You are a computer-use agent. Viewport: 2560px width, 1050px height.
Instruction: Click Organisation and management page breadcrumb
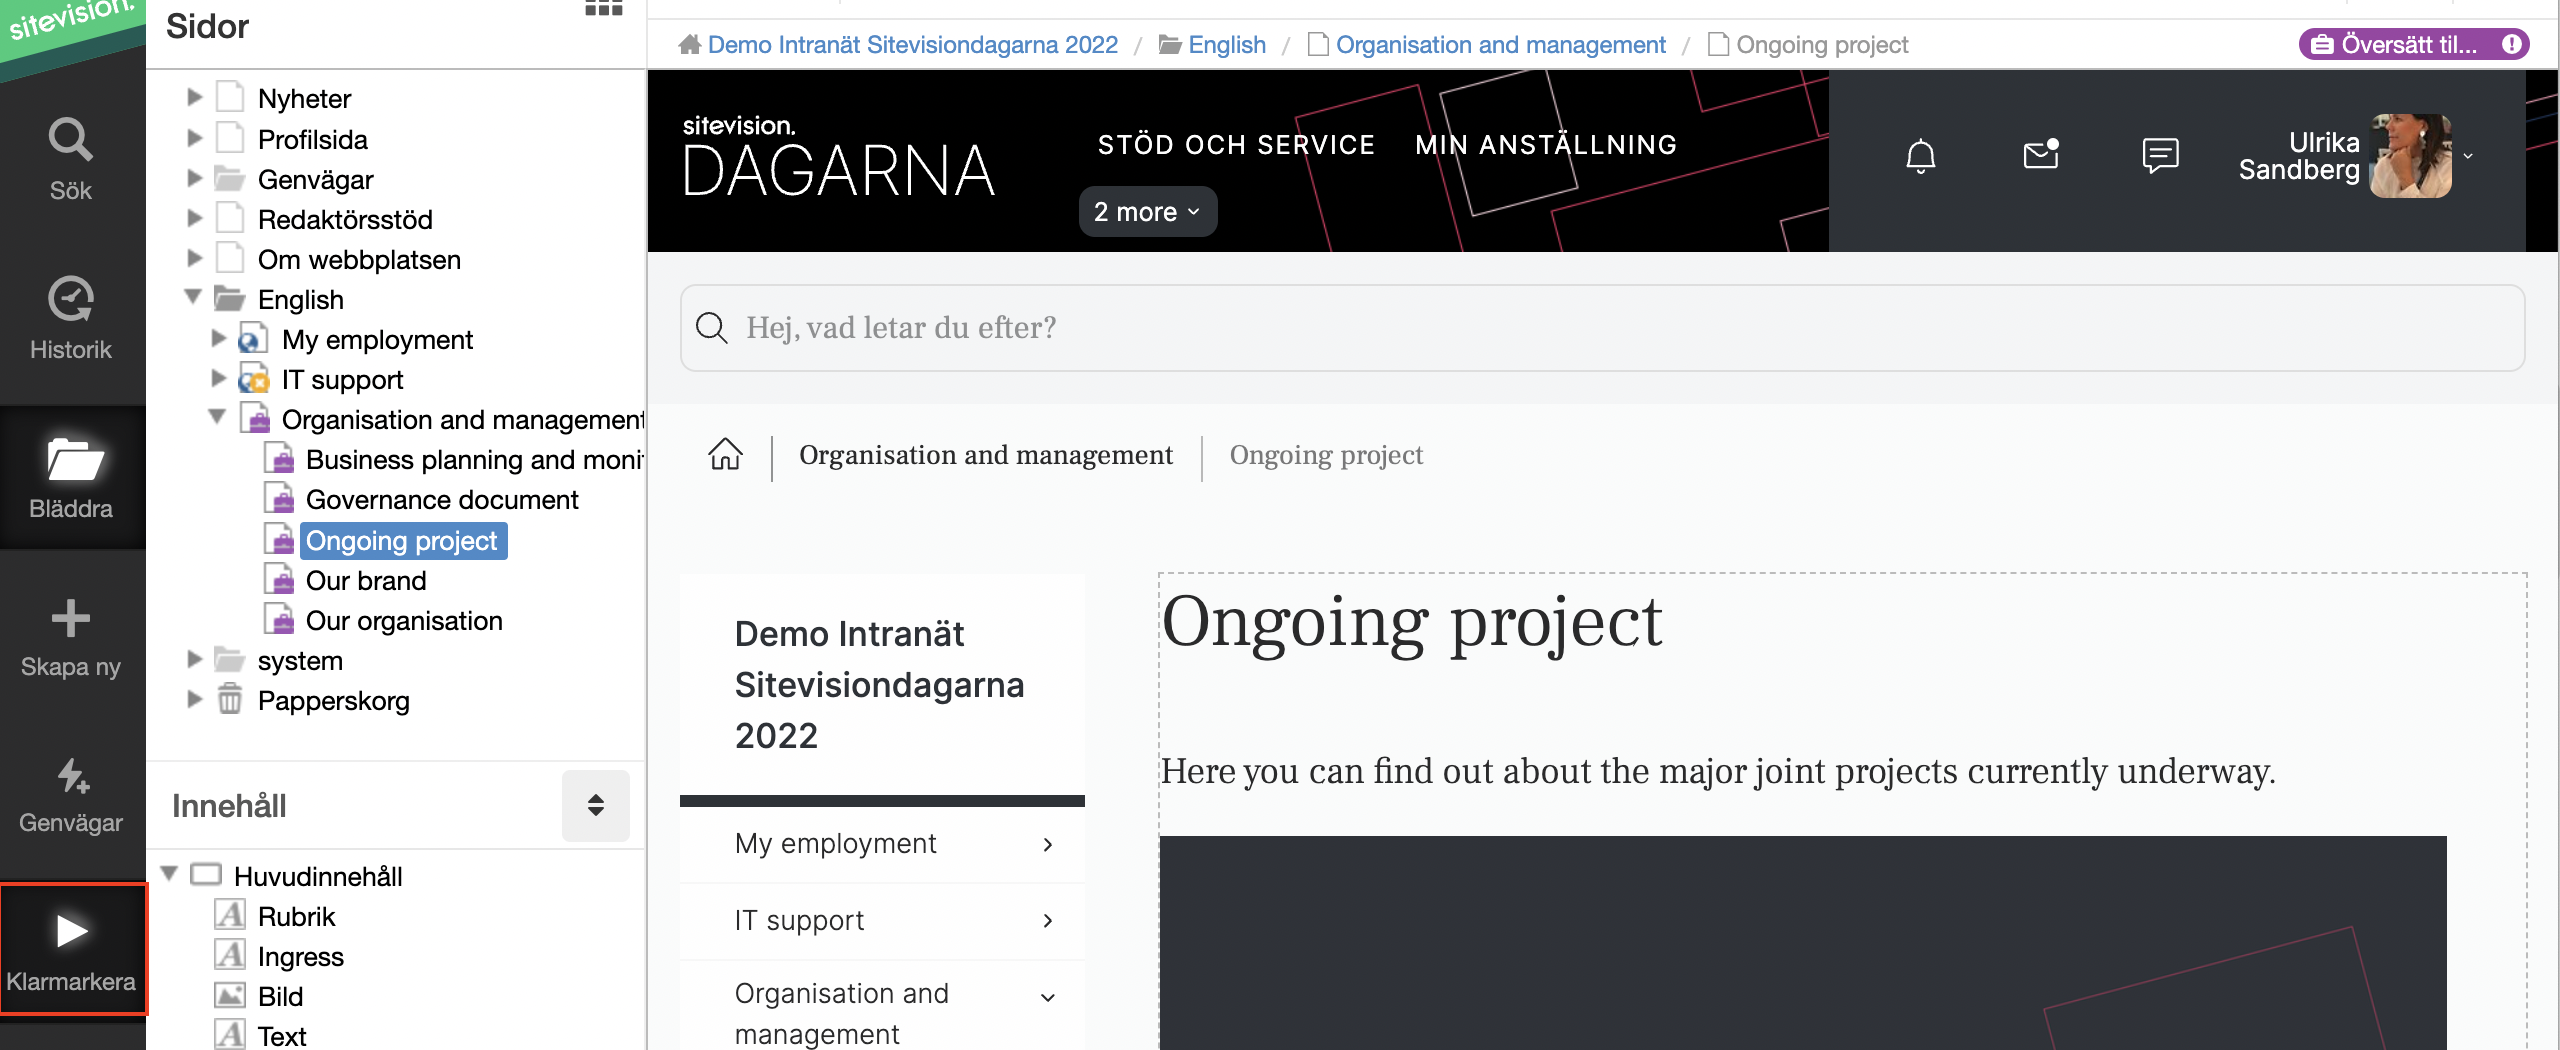click(986, 455)
